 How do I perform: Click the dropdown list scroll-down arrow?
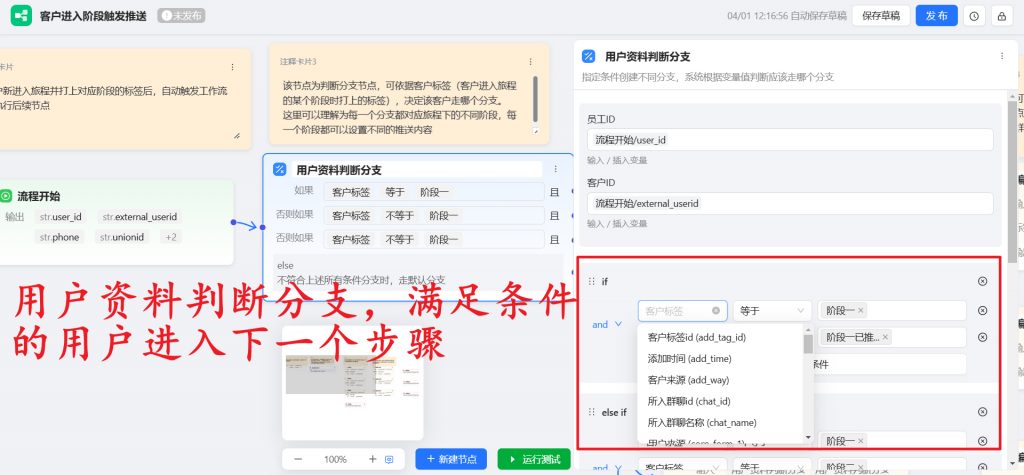click(808, 437)
